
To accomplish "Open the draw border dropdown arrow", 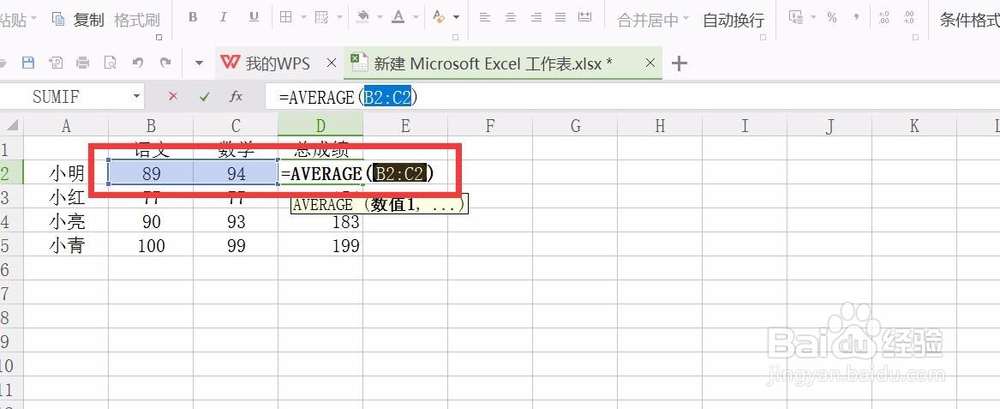I will 339,18.
